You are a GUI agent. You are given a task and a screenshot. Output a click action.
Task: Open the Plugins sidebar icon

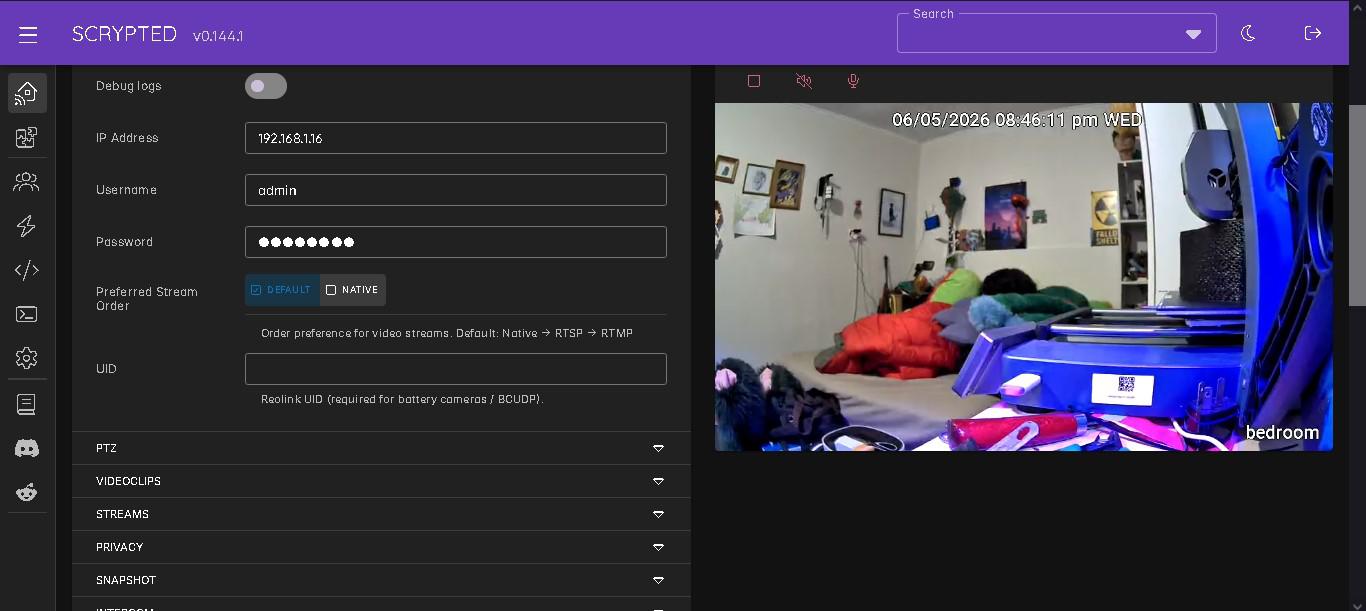pos(27,137)
